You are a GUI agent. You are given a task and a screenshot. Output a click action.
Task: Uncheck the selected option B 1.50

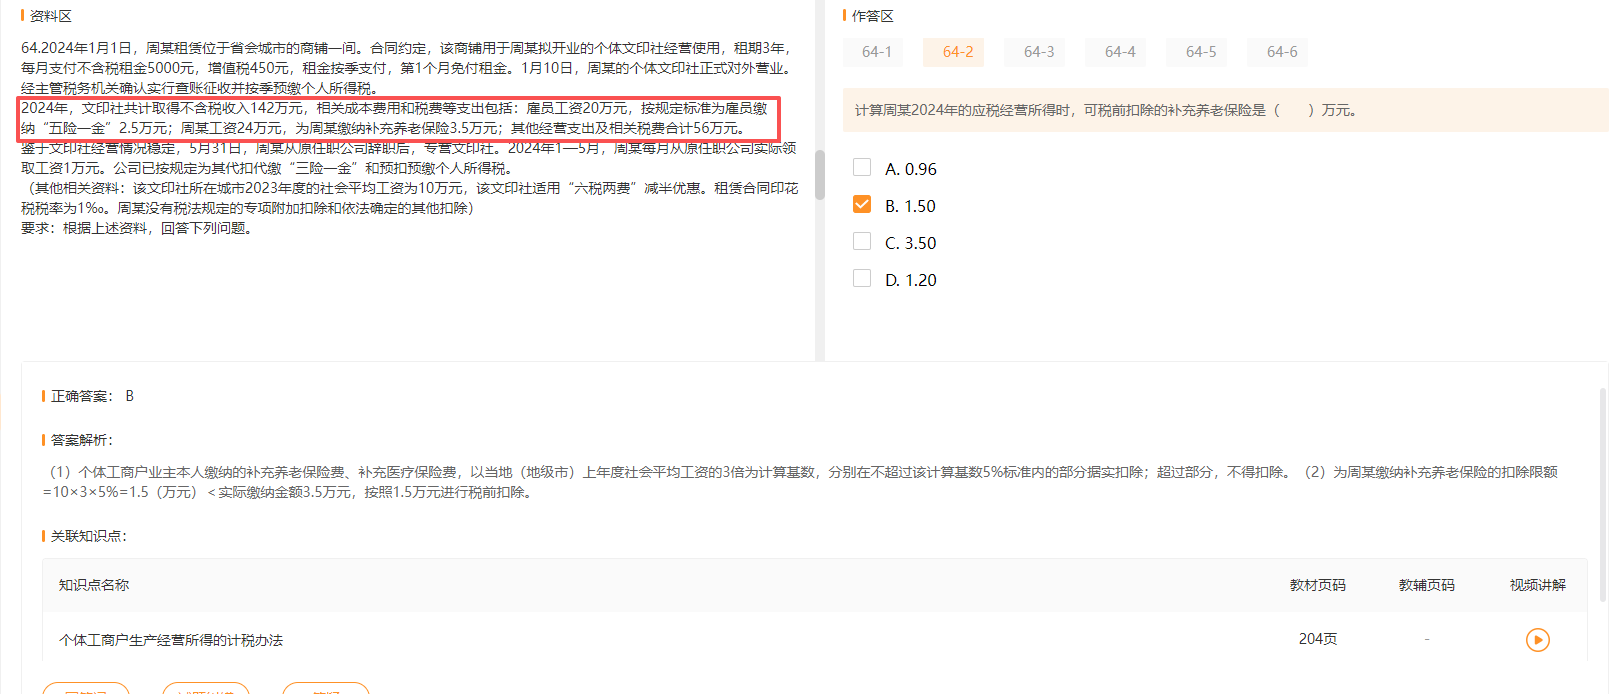862,205
